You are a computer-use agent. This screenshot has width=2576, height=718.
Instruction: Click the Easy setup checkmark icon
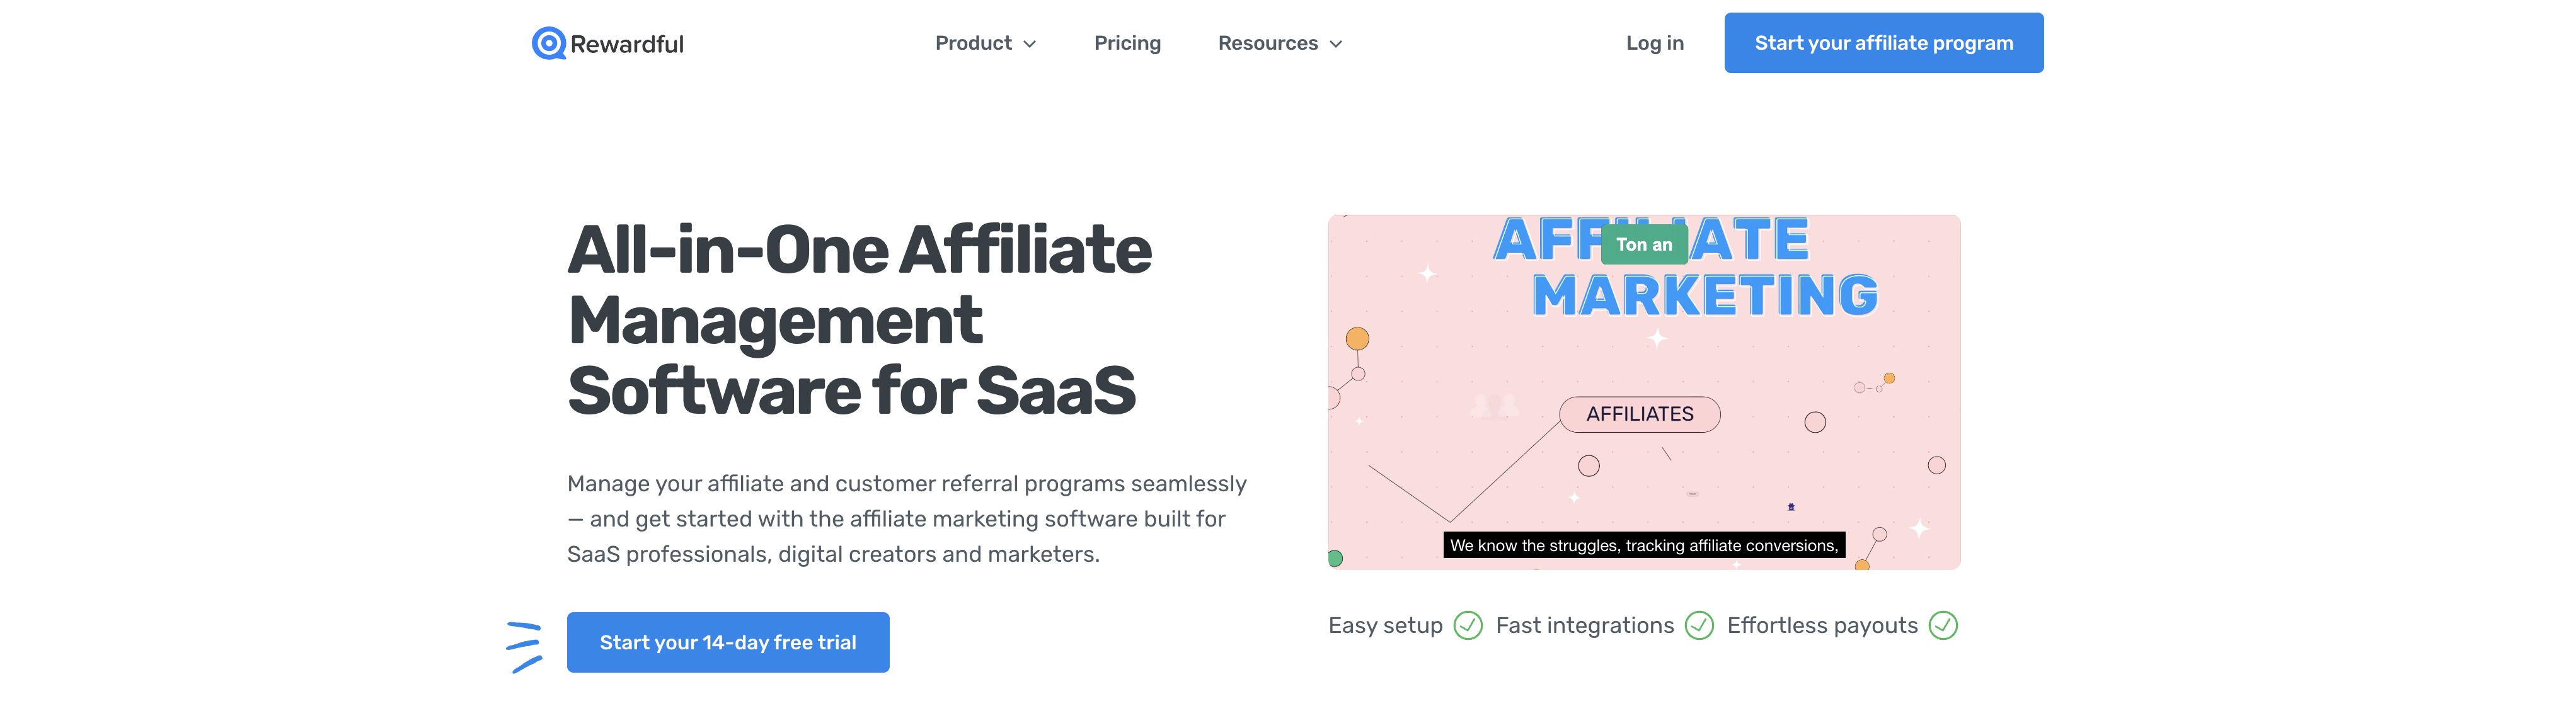(x=1467, y=625)
